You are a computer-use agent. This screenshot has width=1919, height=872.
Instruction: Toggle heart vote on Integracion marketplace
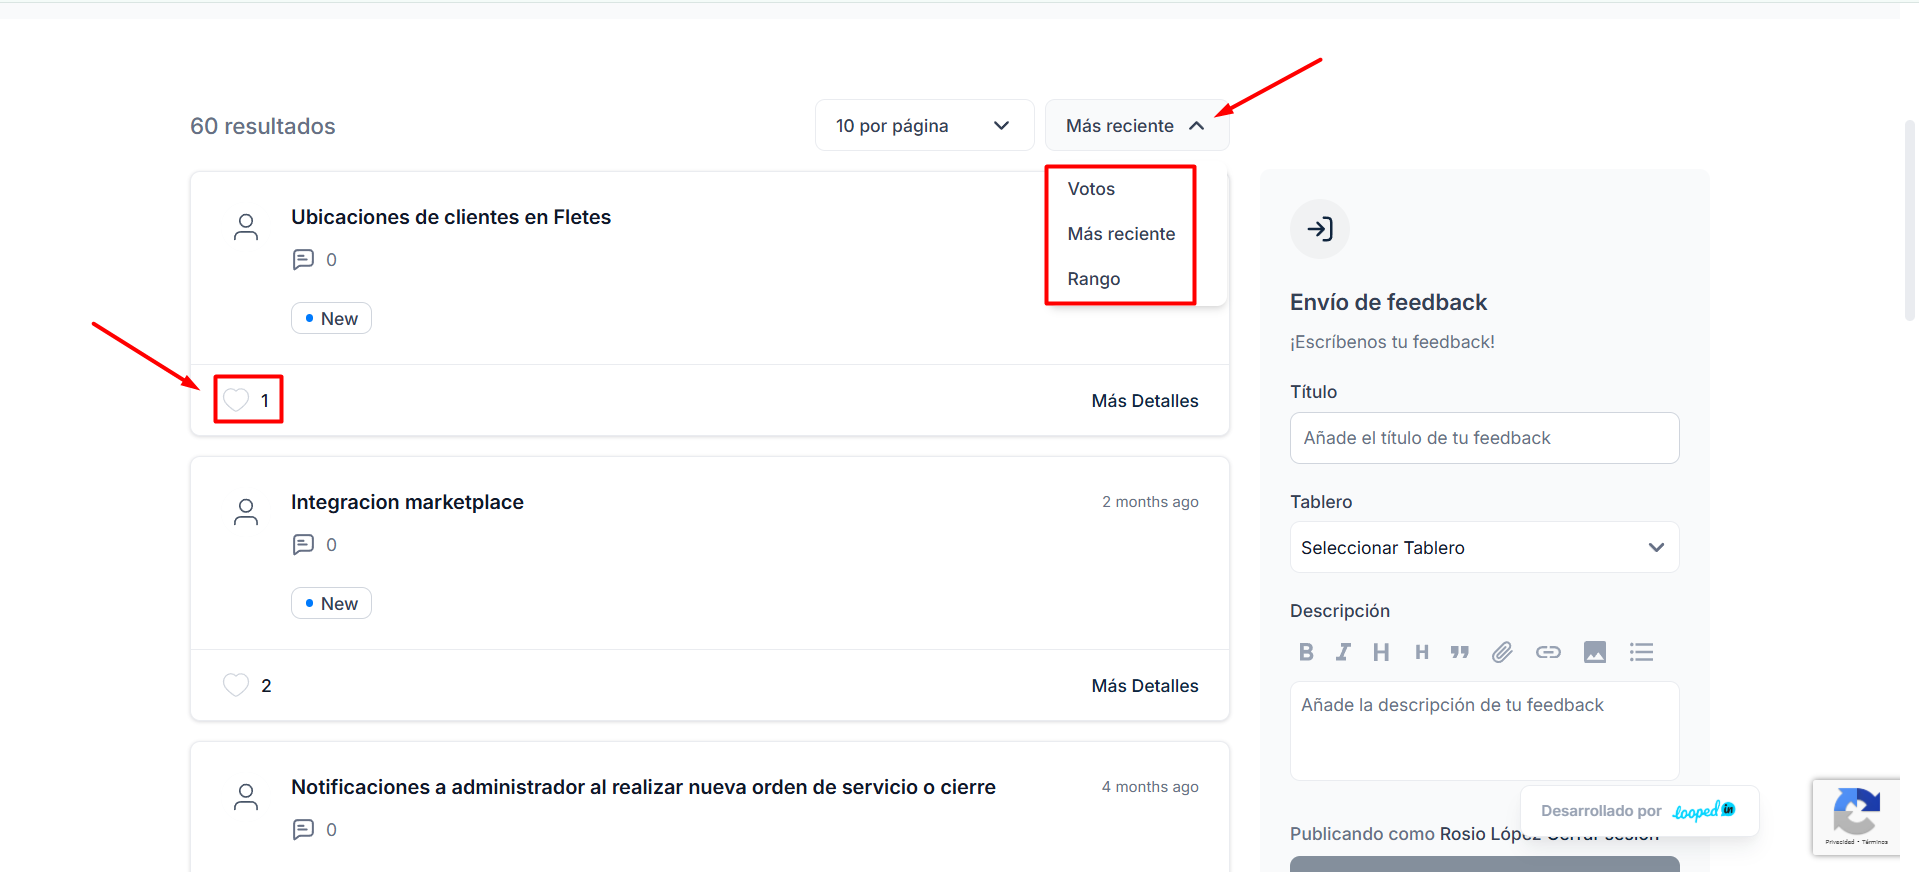coord(236,685)
